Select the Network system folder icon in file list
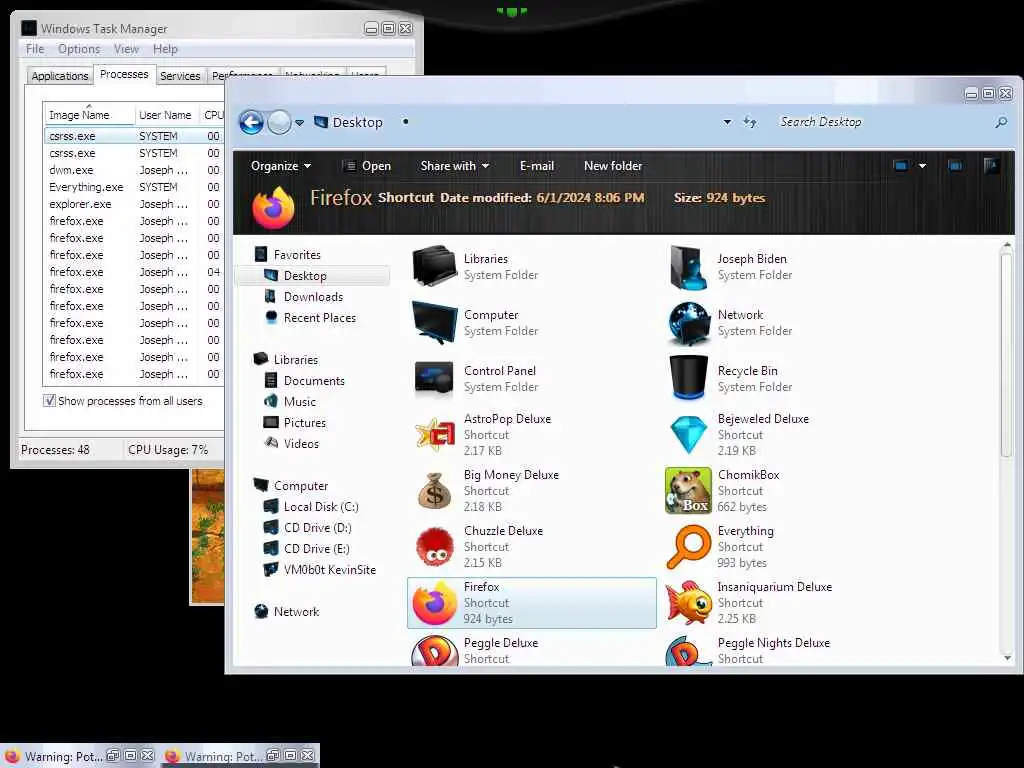 (688, 323)
